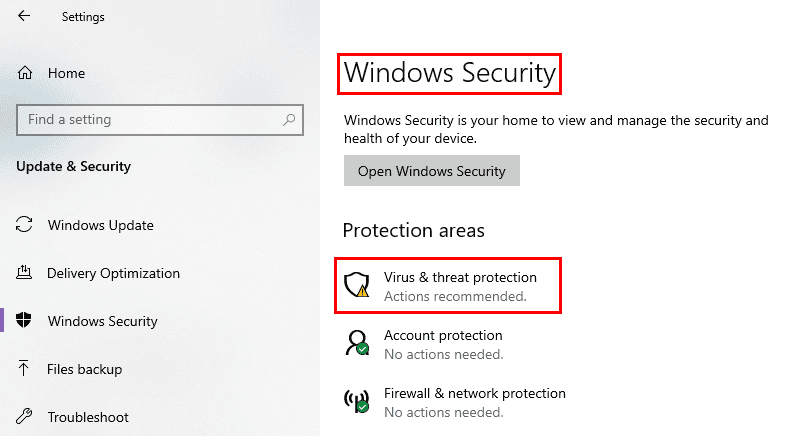Go to Troubleshoot settings page
Image resolution: width=794 pixels, height=436 pixels.
click(88, 417)
